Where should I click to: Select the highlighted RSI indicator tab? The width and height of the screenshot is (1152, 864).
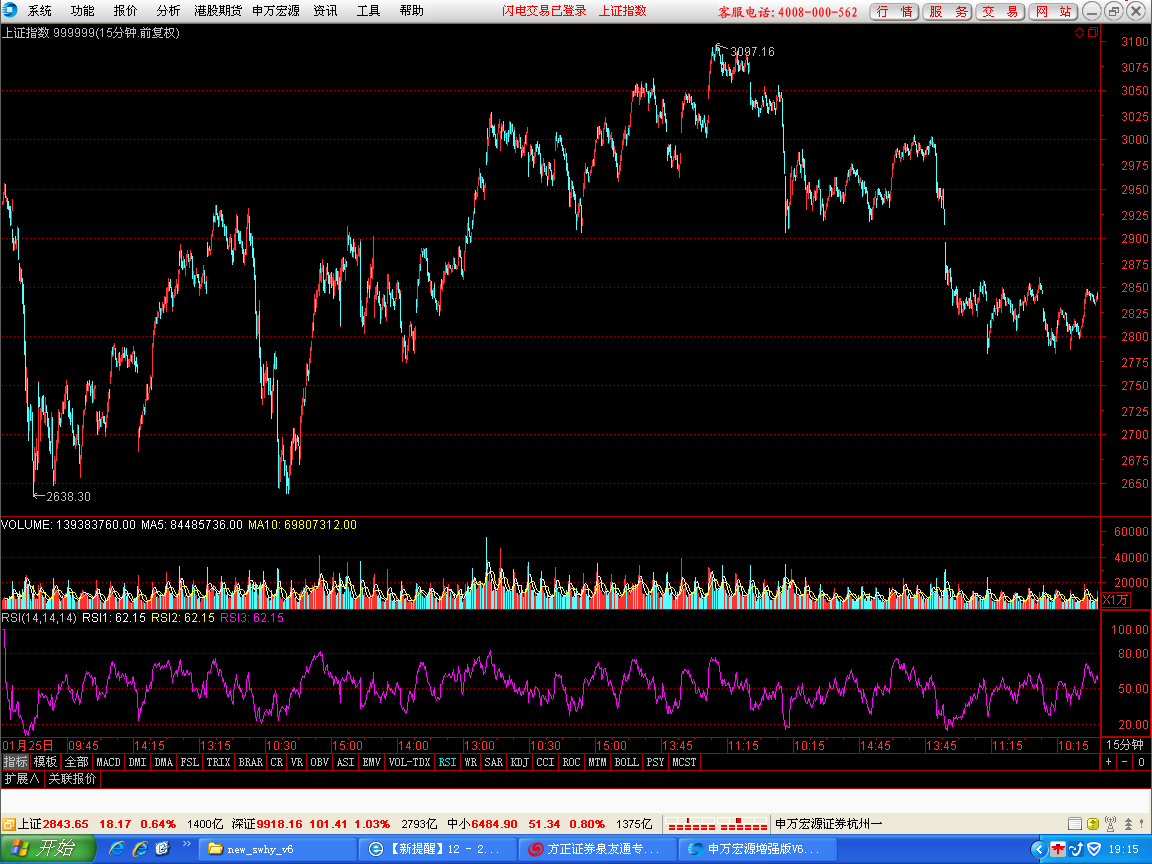(447, 762)
